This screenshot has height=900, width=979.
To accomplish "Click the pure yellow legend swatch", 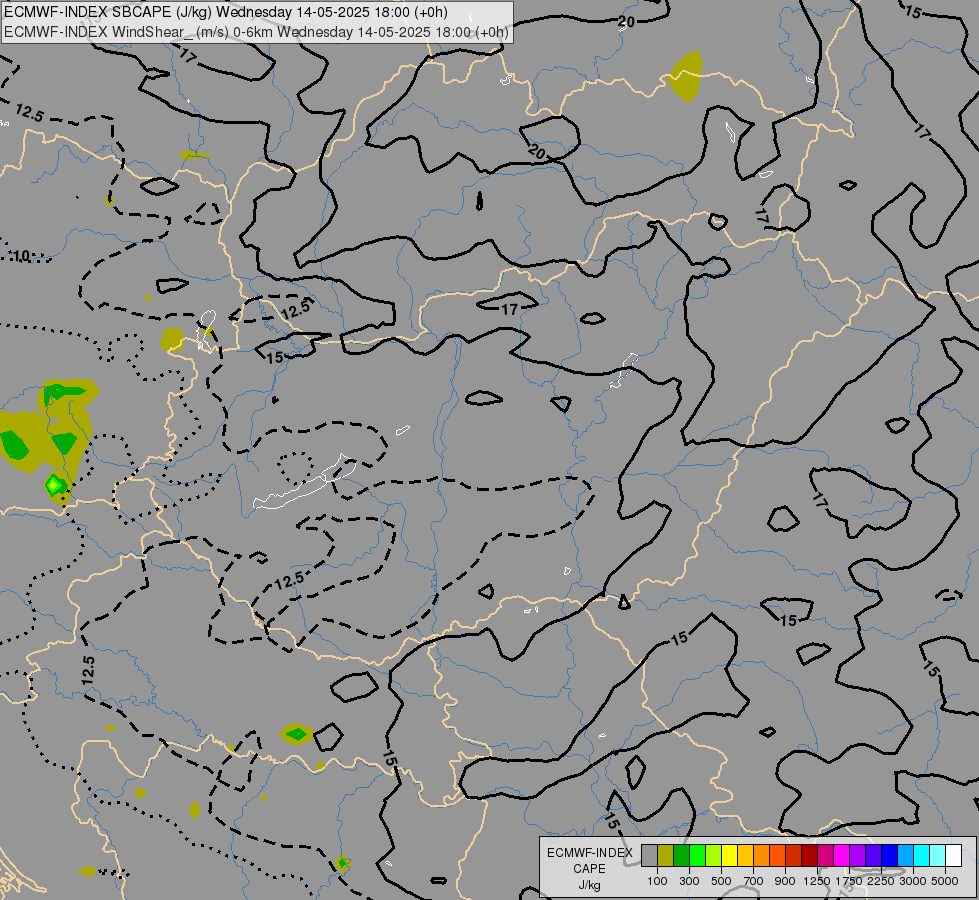I will point(729,855).
